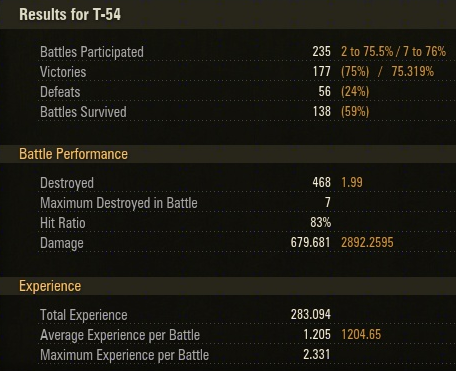Select the Results for T-54 header
This screenshot has height=371, width=456.
70,15
